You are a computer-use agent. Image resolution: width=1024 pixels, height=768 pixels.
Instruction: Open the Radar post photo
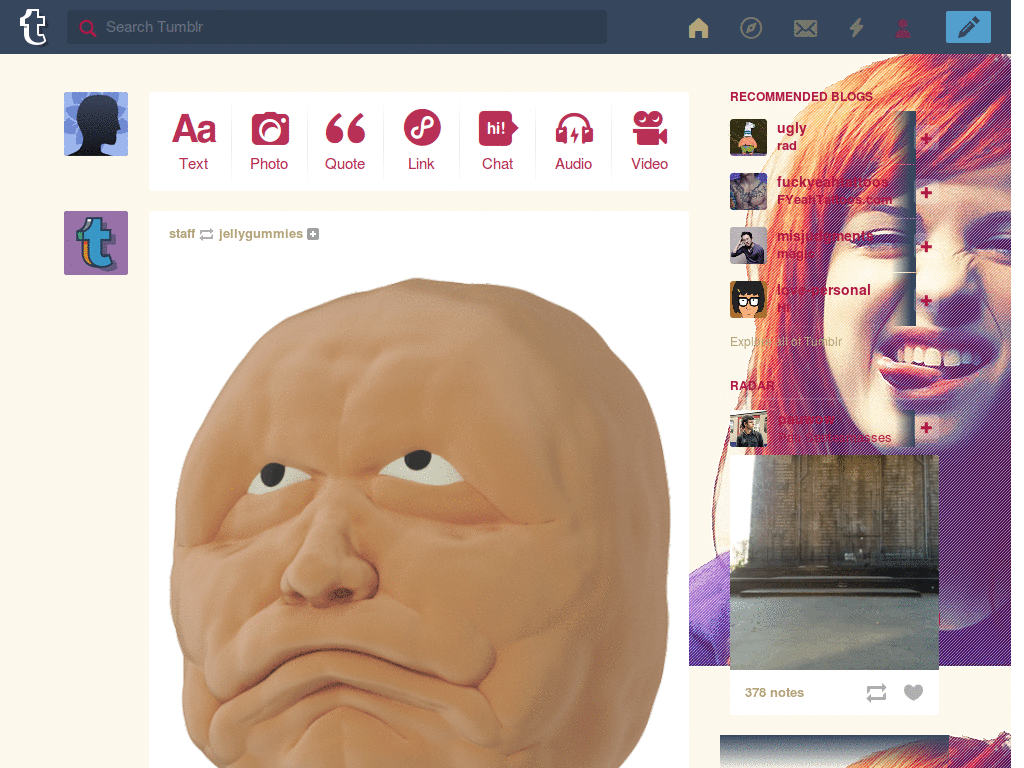[834, 562]
